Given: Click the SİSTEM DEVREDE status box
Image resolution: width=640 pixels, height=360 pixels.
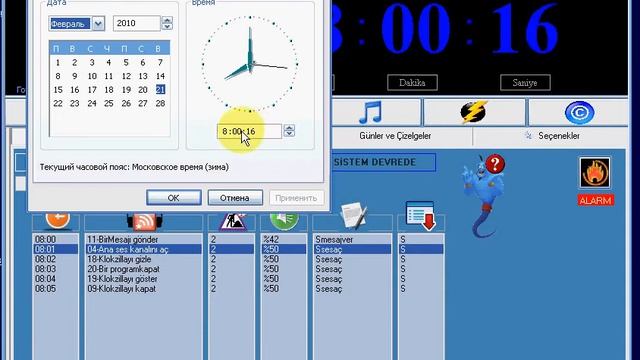Looking at the screenshot, I should tap(383, 162).
